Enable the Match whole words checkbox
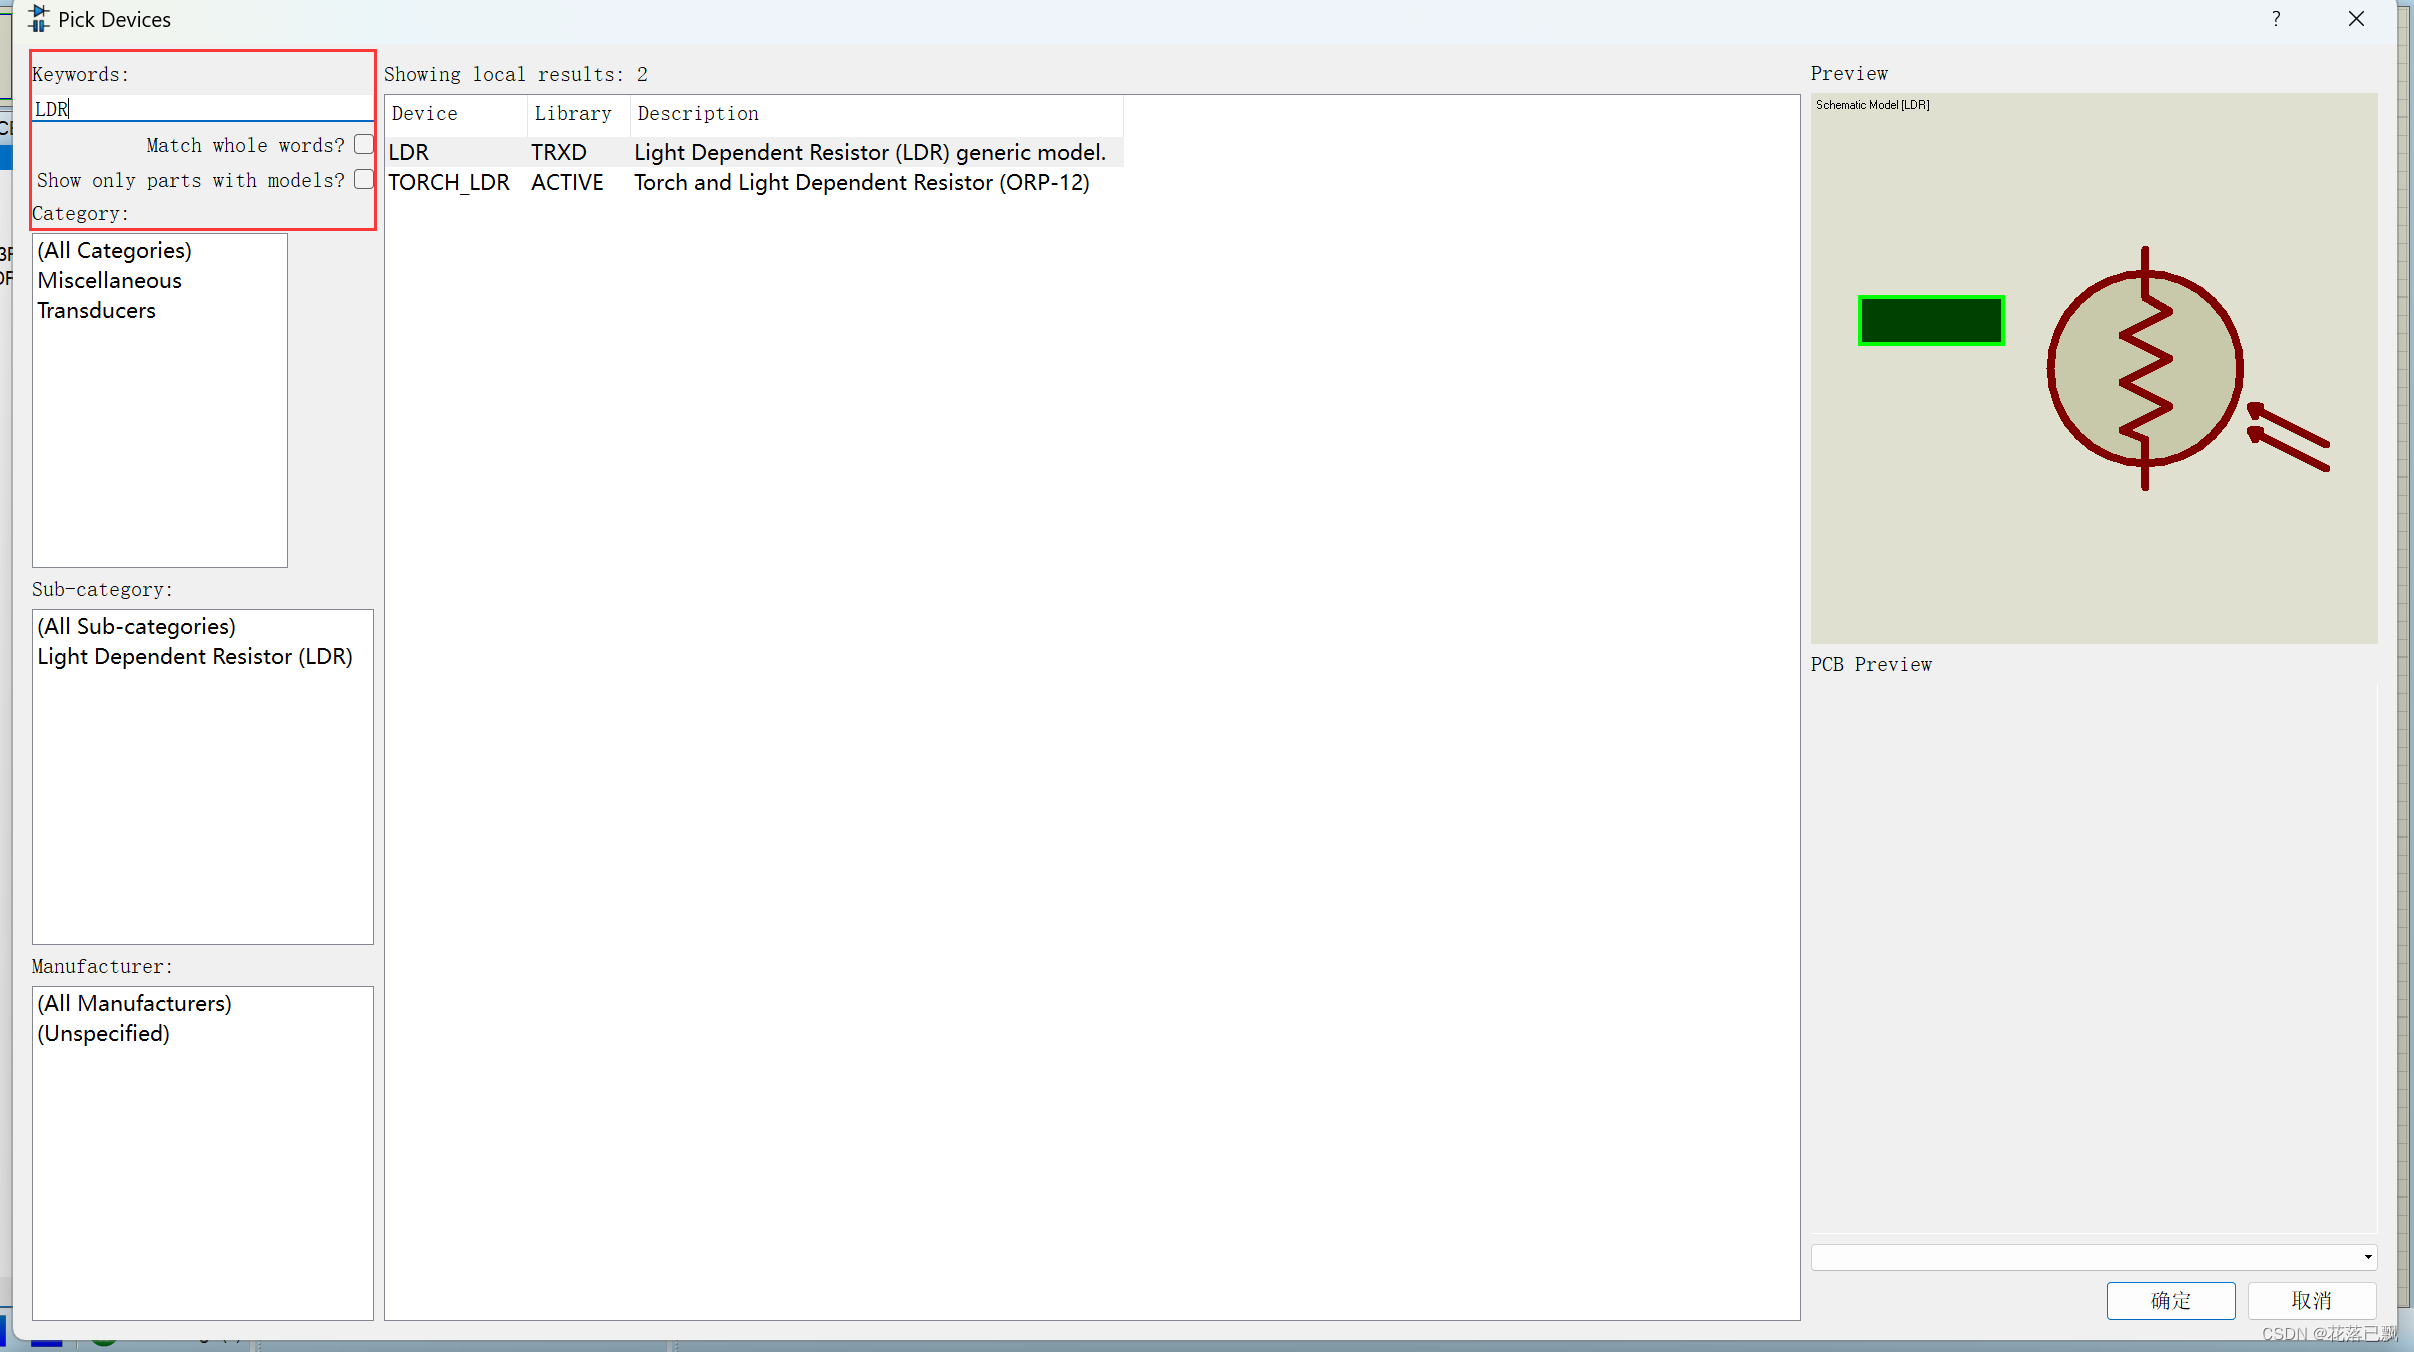Viewport: 2414px width, 1352px height. (364, 144)
